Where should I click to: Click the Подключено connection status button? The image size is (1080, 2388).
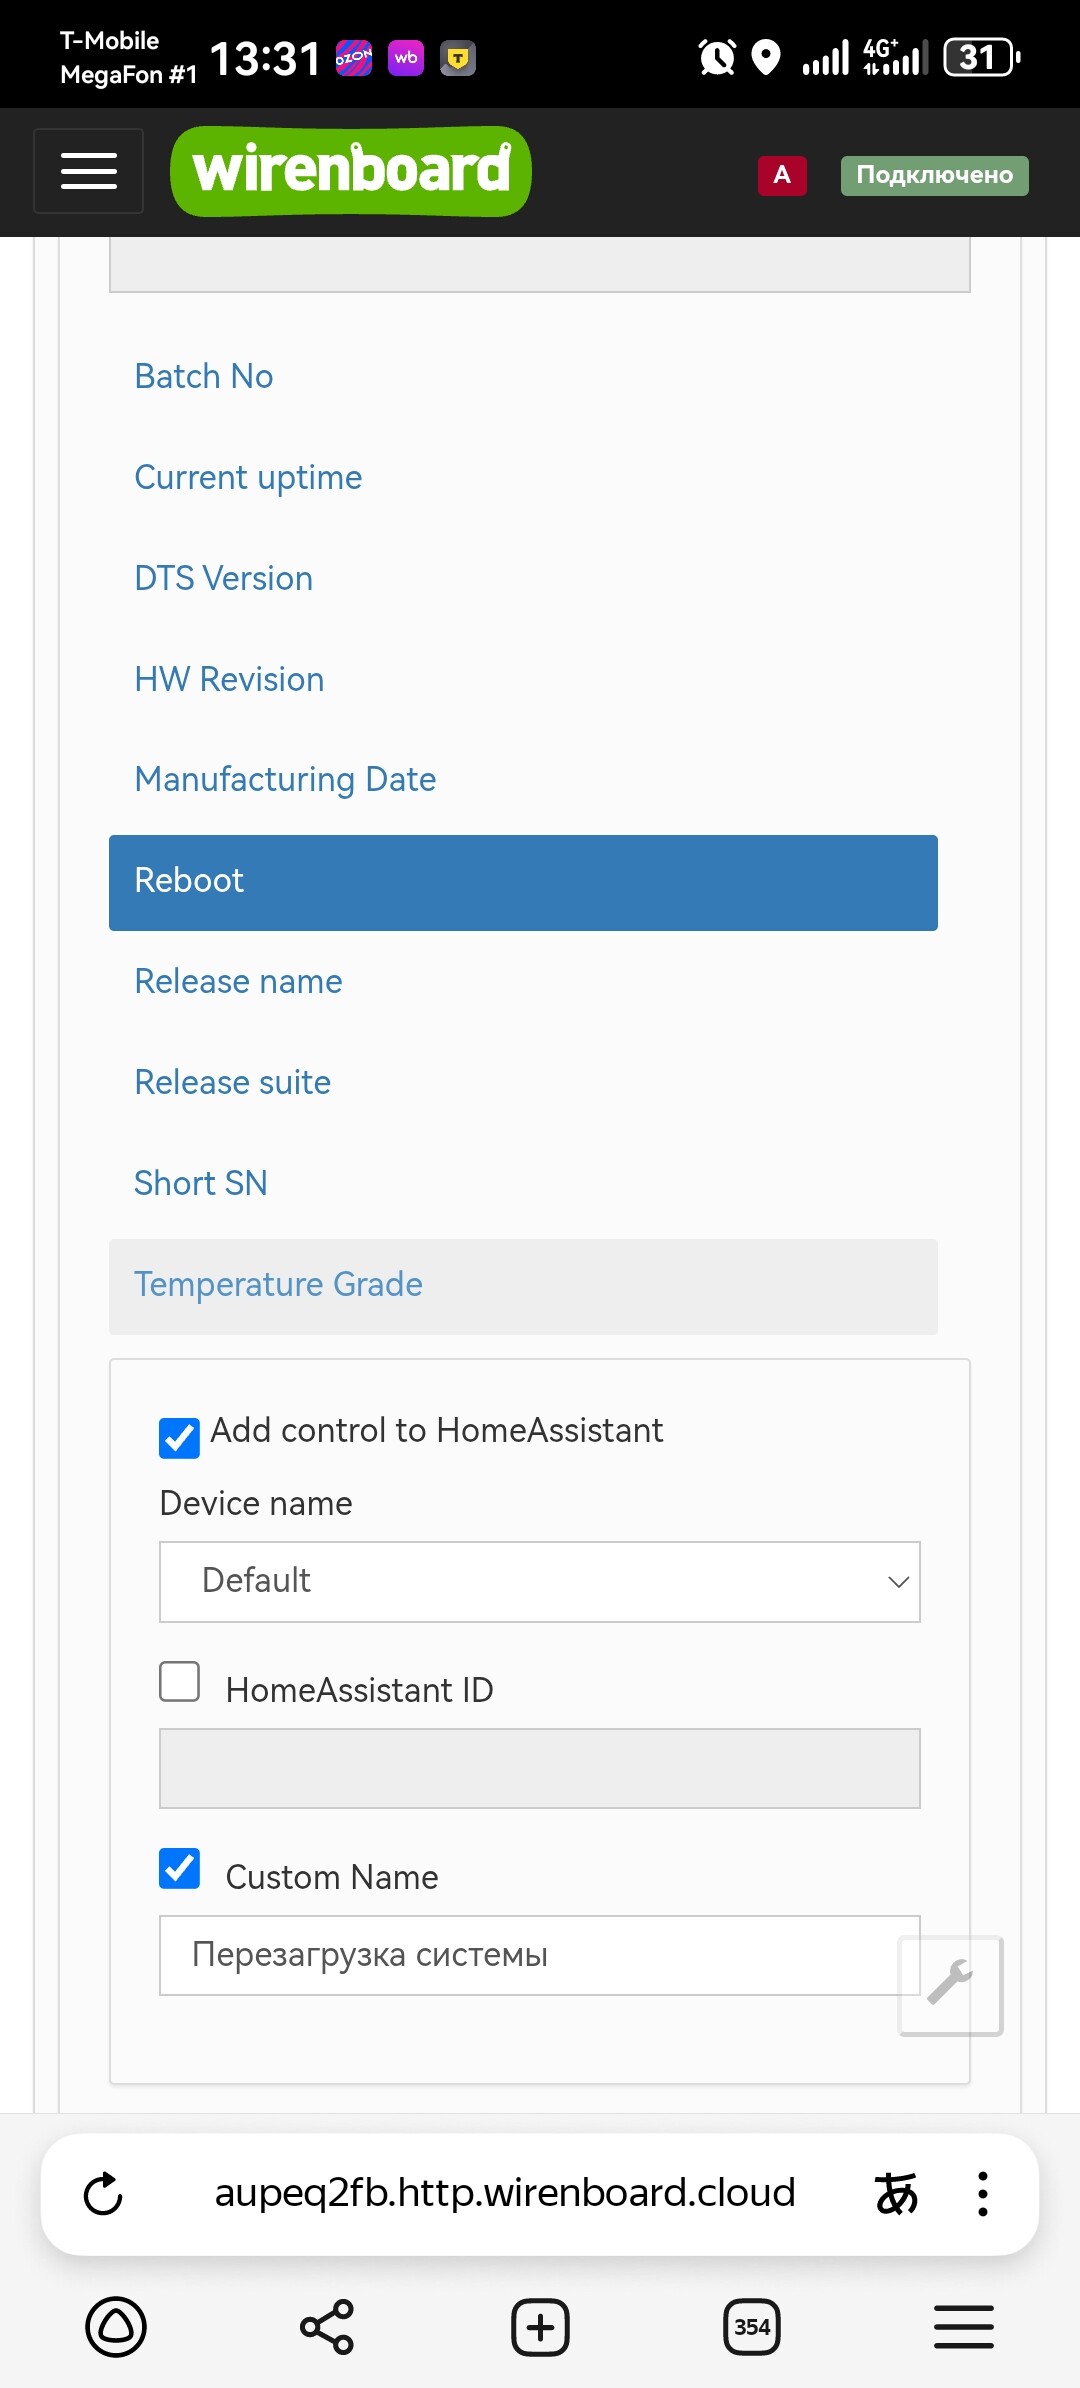click(934, 175)
